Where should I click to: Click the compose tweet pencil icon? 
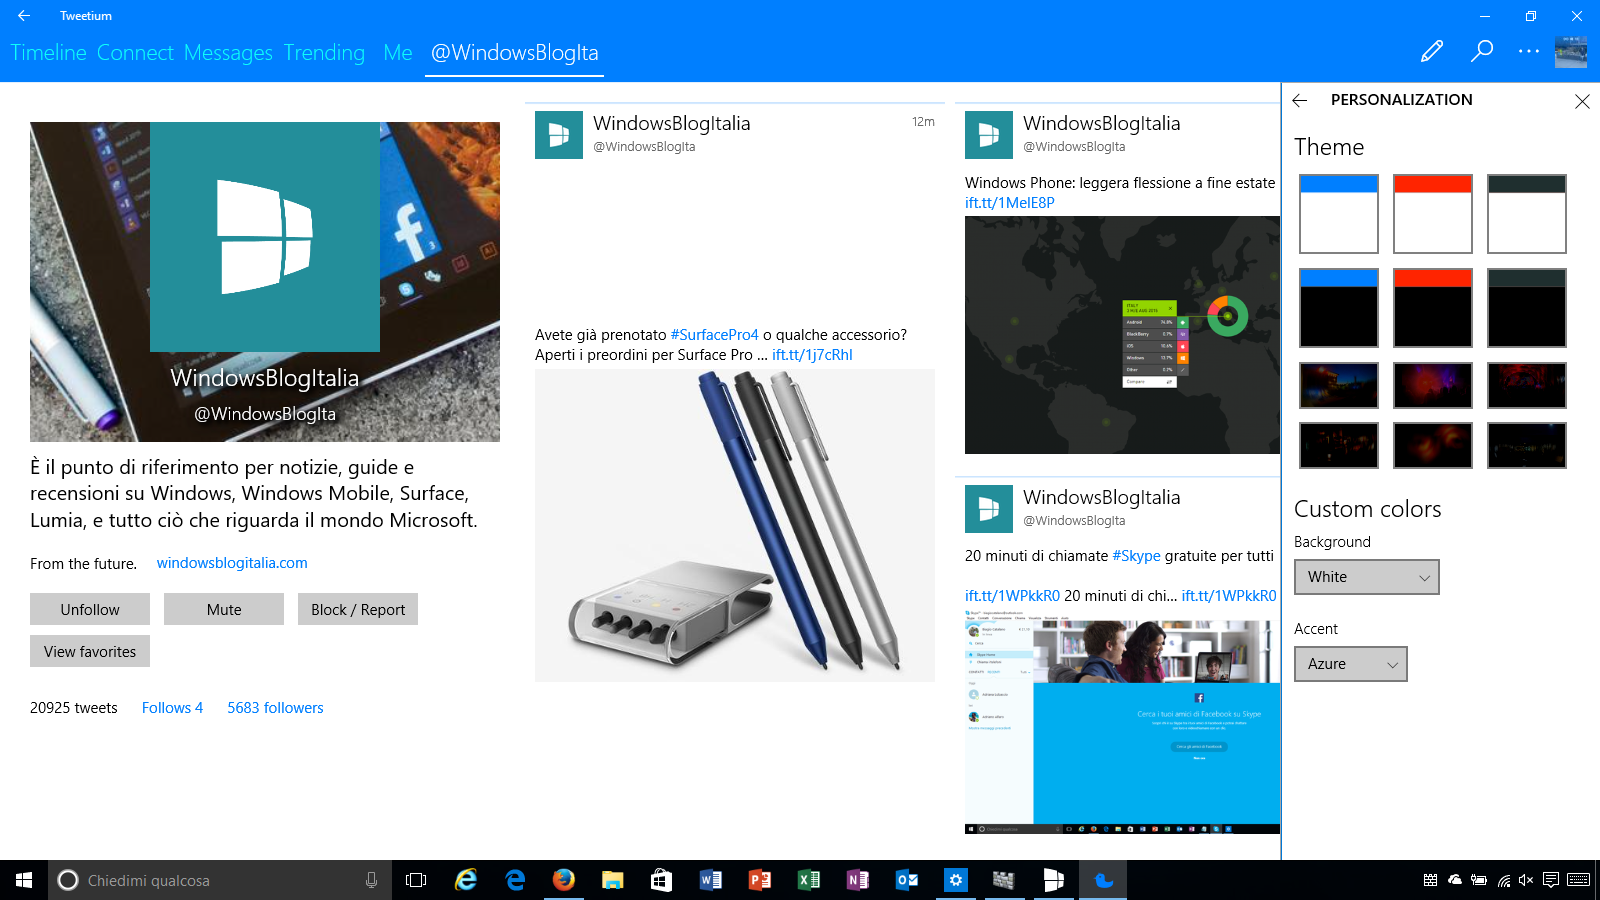(1432, 51)
